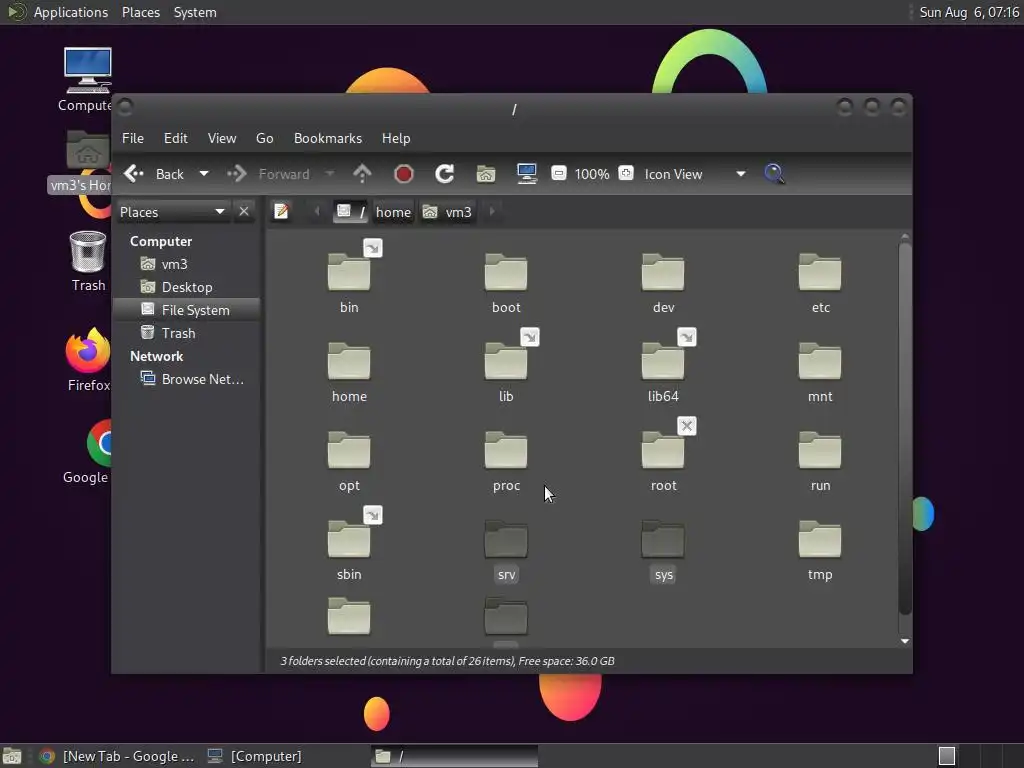The width and height of the screenshot is (1024, 768).
Task: Open the System panel menu
Action: pos(195,12)
